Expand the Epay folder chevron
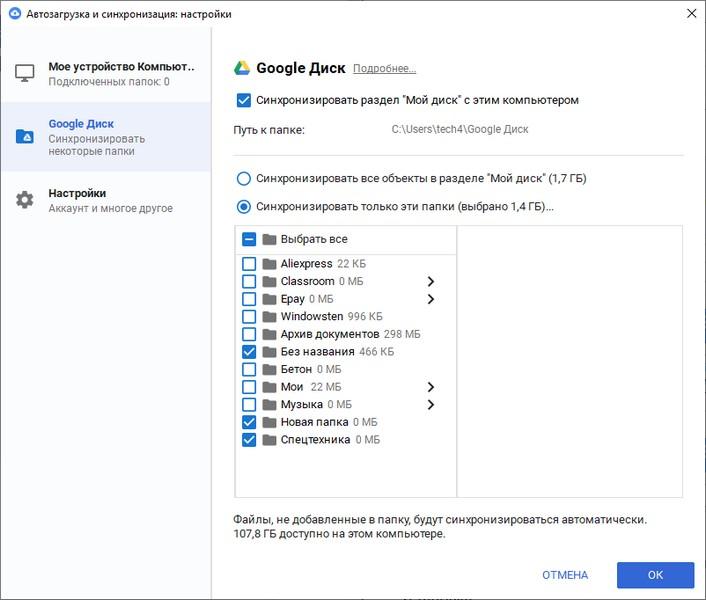Viewport: 706px width, 600px height. click(431, 299)
